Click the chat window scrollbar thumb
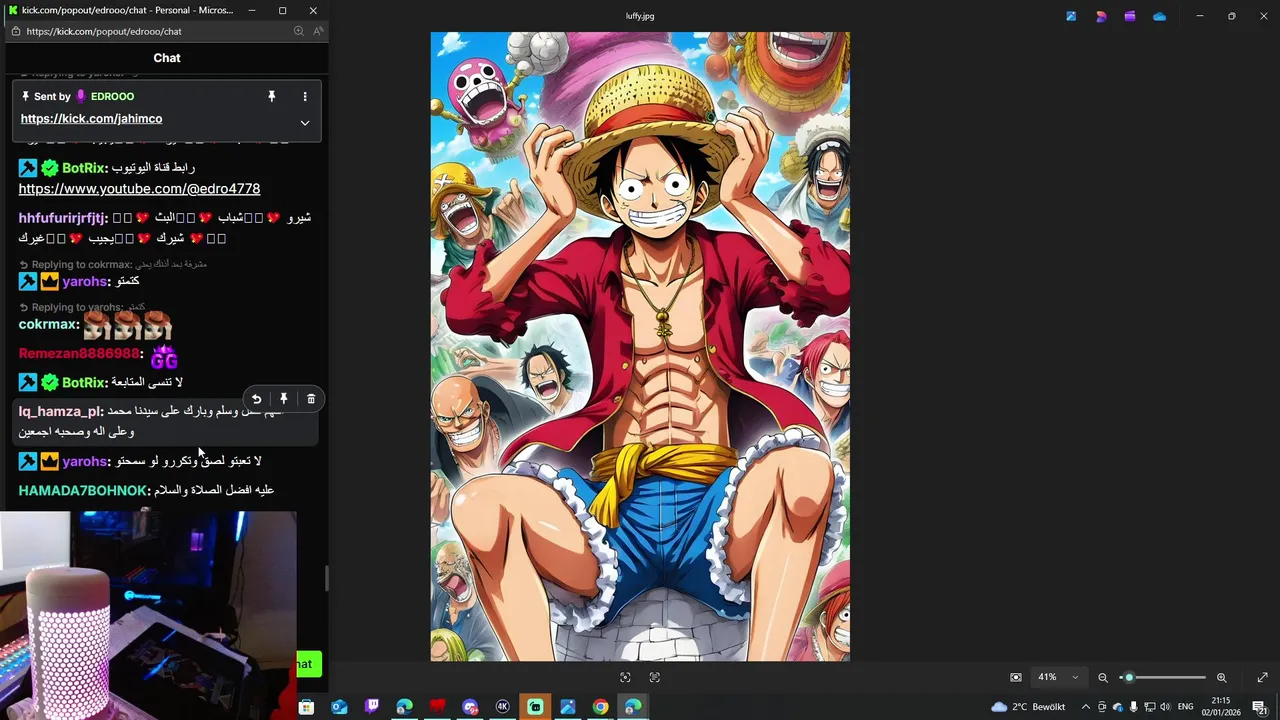 click(x=325, y=578)
